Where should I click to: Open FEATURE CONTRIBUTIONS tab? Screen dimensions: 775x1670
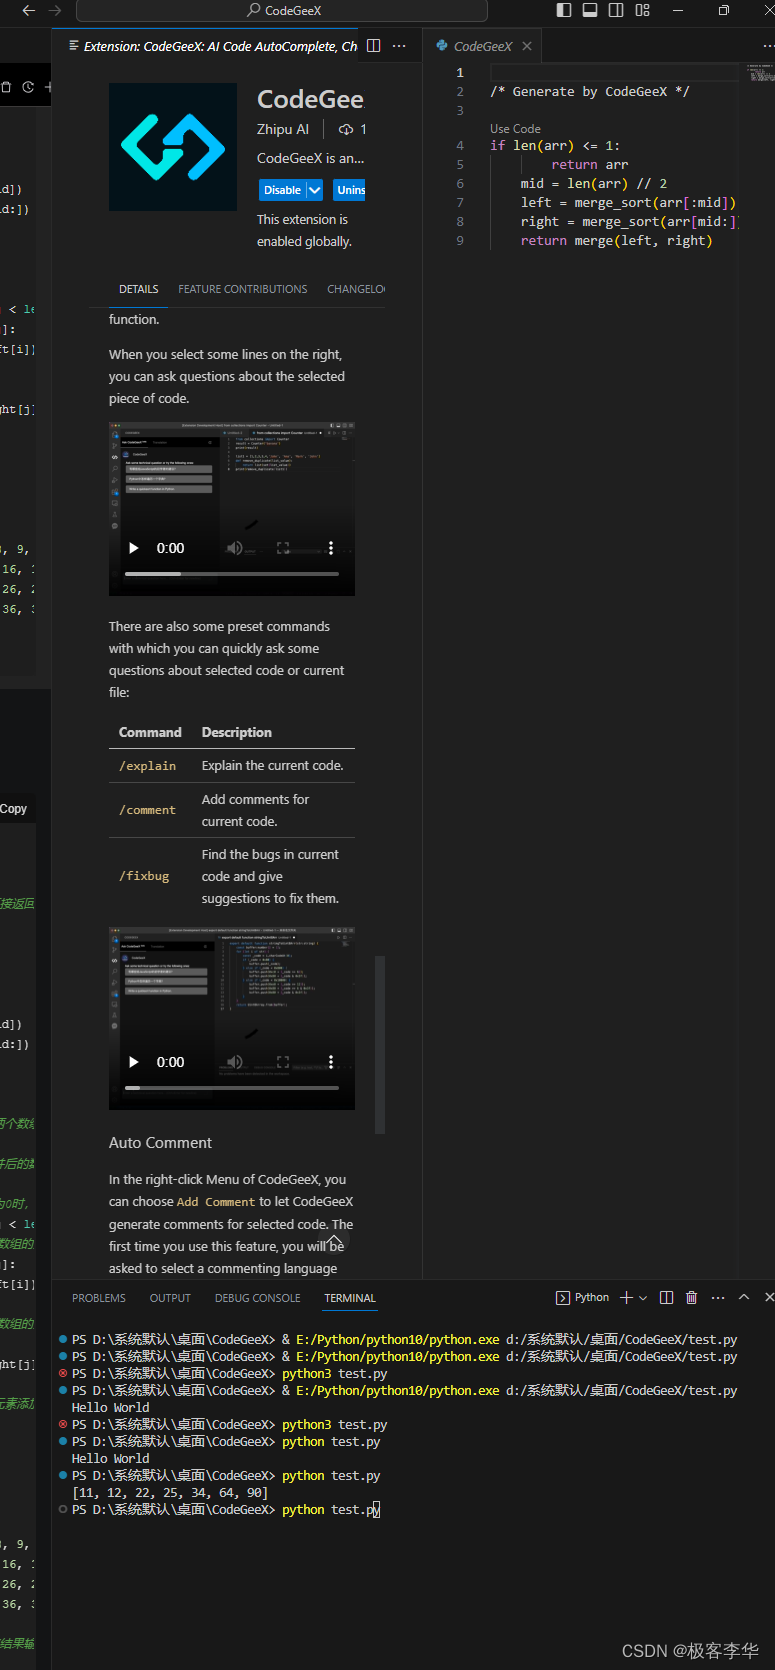(243, 289)
